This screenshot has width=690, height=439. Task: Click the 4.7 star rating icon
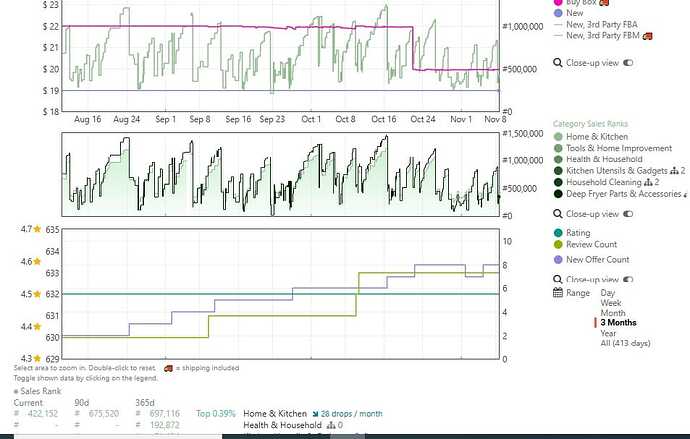[x=37, y=229]
